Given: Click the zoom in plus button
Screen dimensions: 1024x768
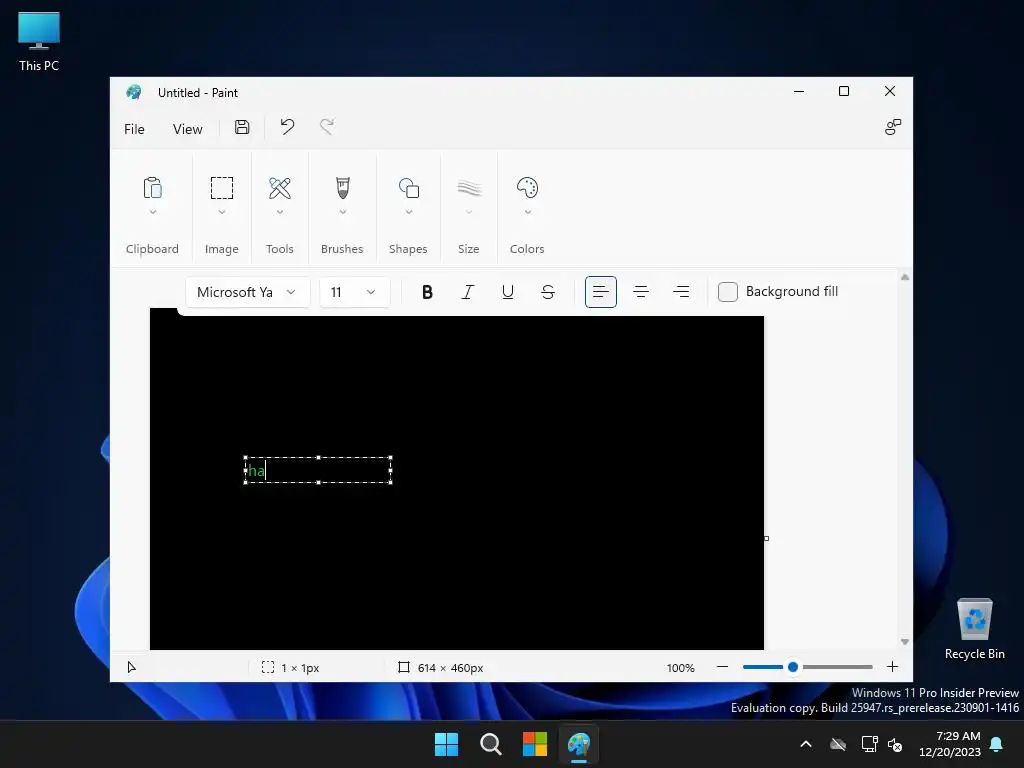Looking at the screenshot, I should [893, 667].
